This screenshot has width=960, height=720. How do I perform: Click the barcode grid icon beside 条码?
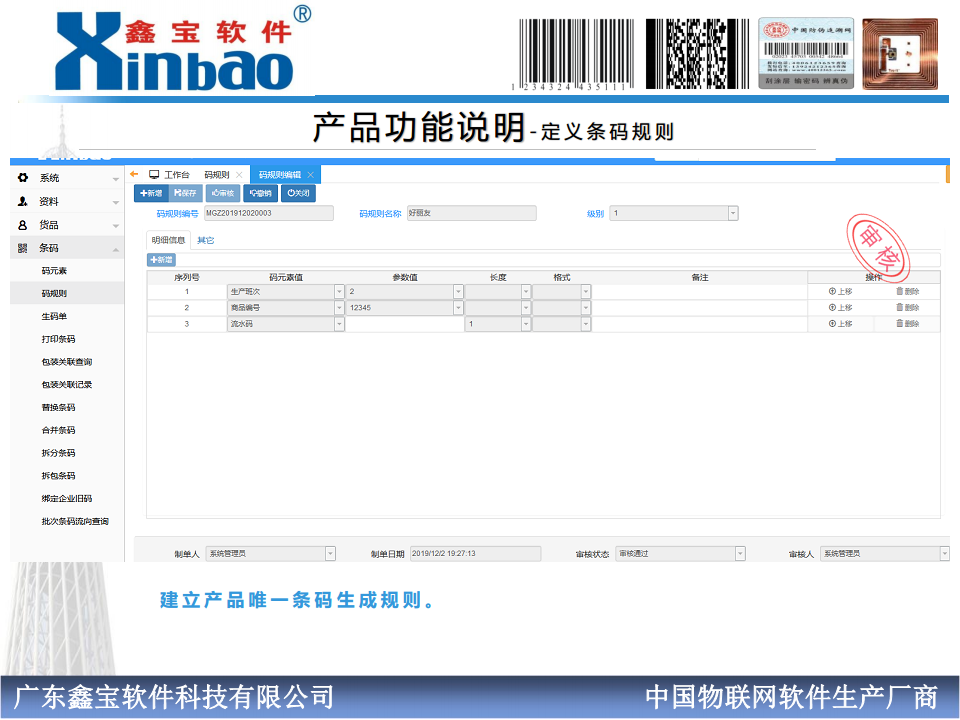point(23,248)
